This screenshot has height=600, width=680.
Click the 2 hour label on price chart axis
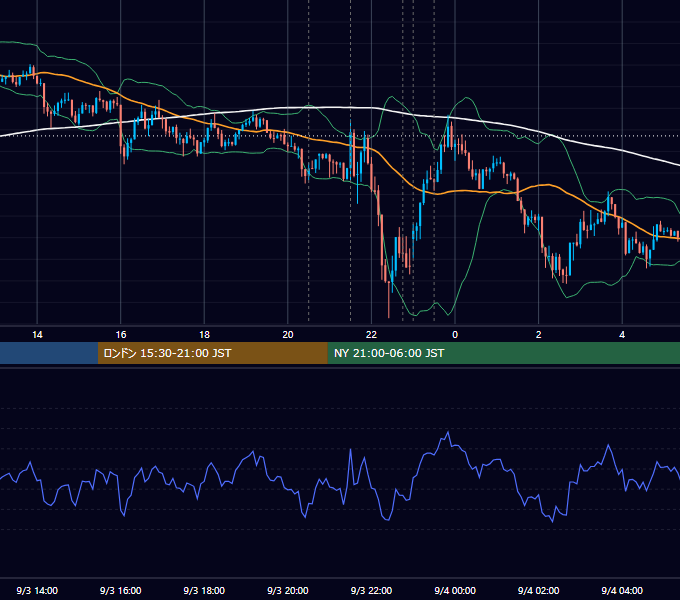coord(539,335)
